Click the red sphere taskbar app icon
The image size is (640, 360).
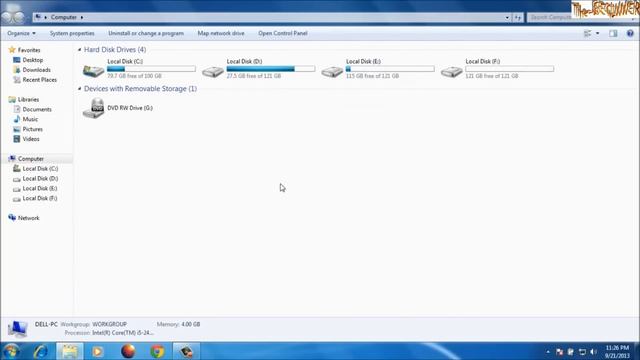coord(128,351)
